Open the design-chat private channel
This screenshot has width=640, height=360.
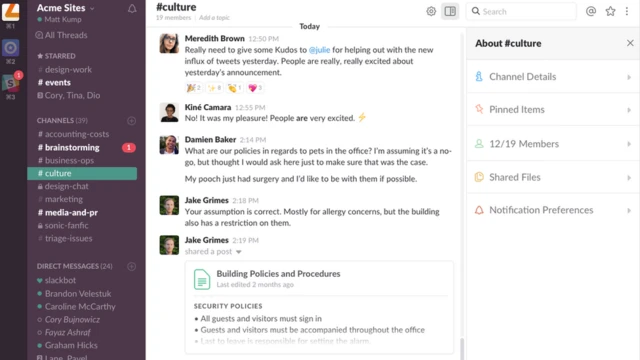pos(63,186)
